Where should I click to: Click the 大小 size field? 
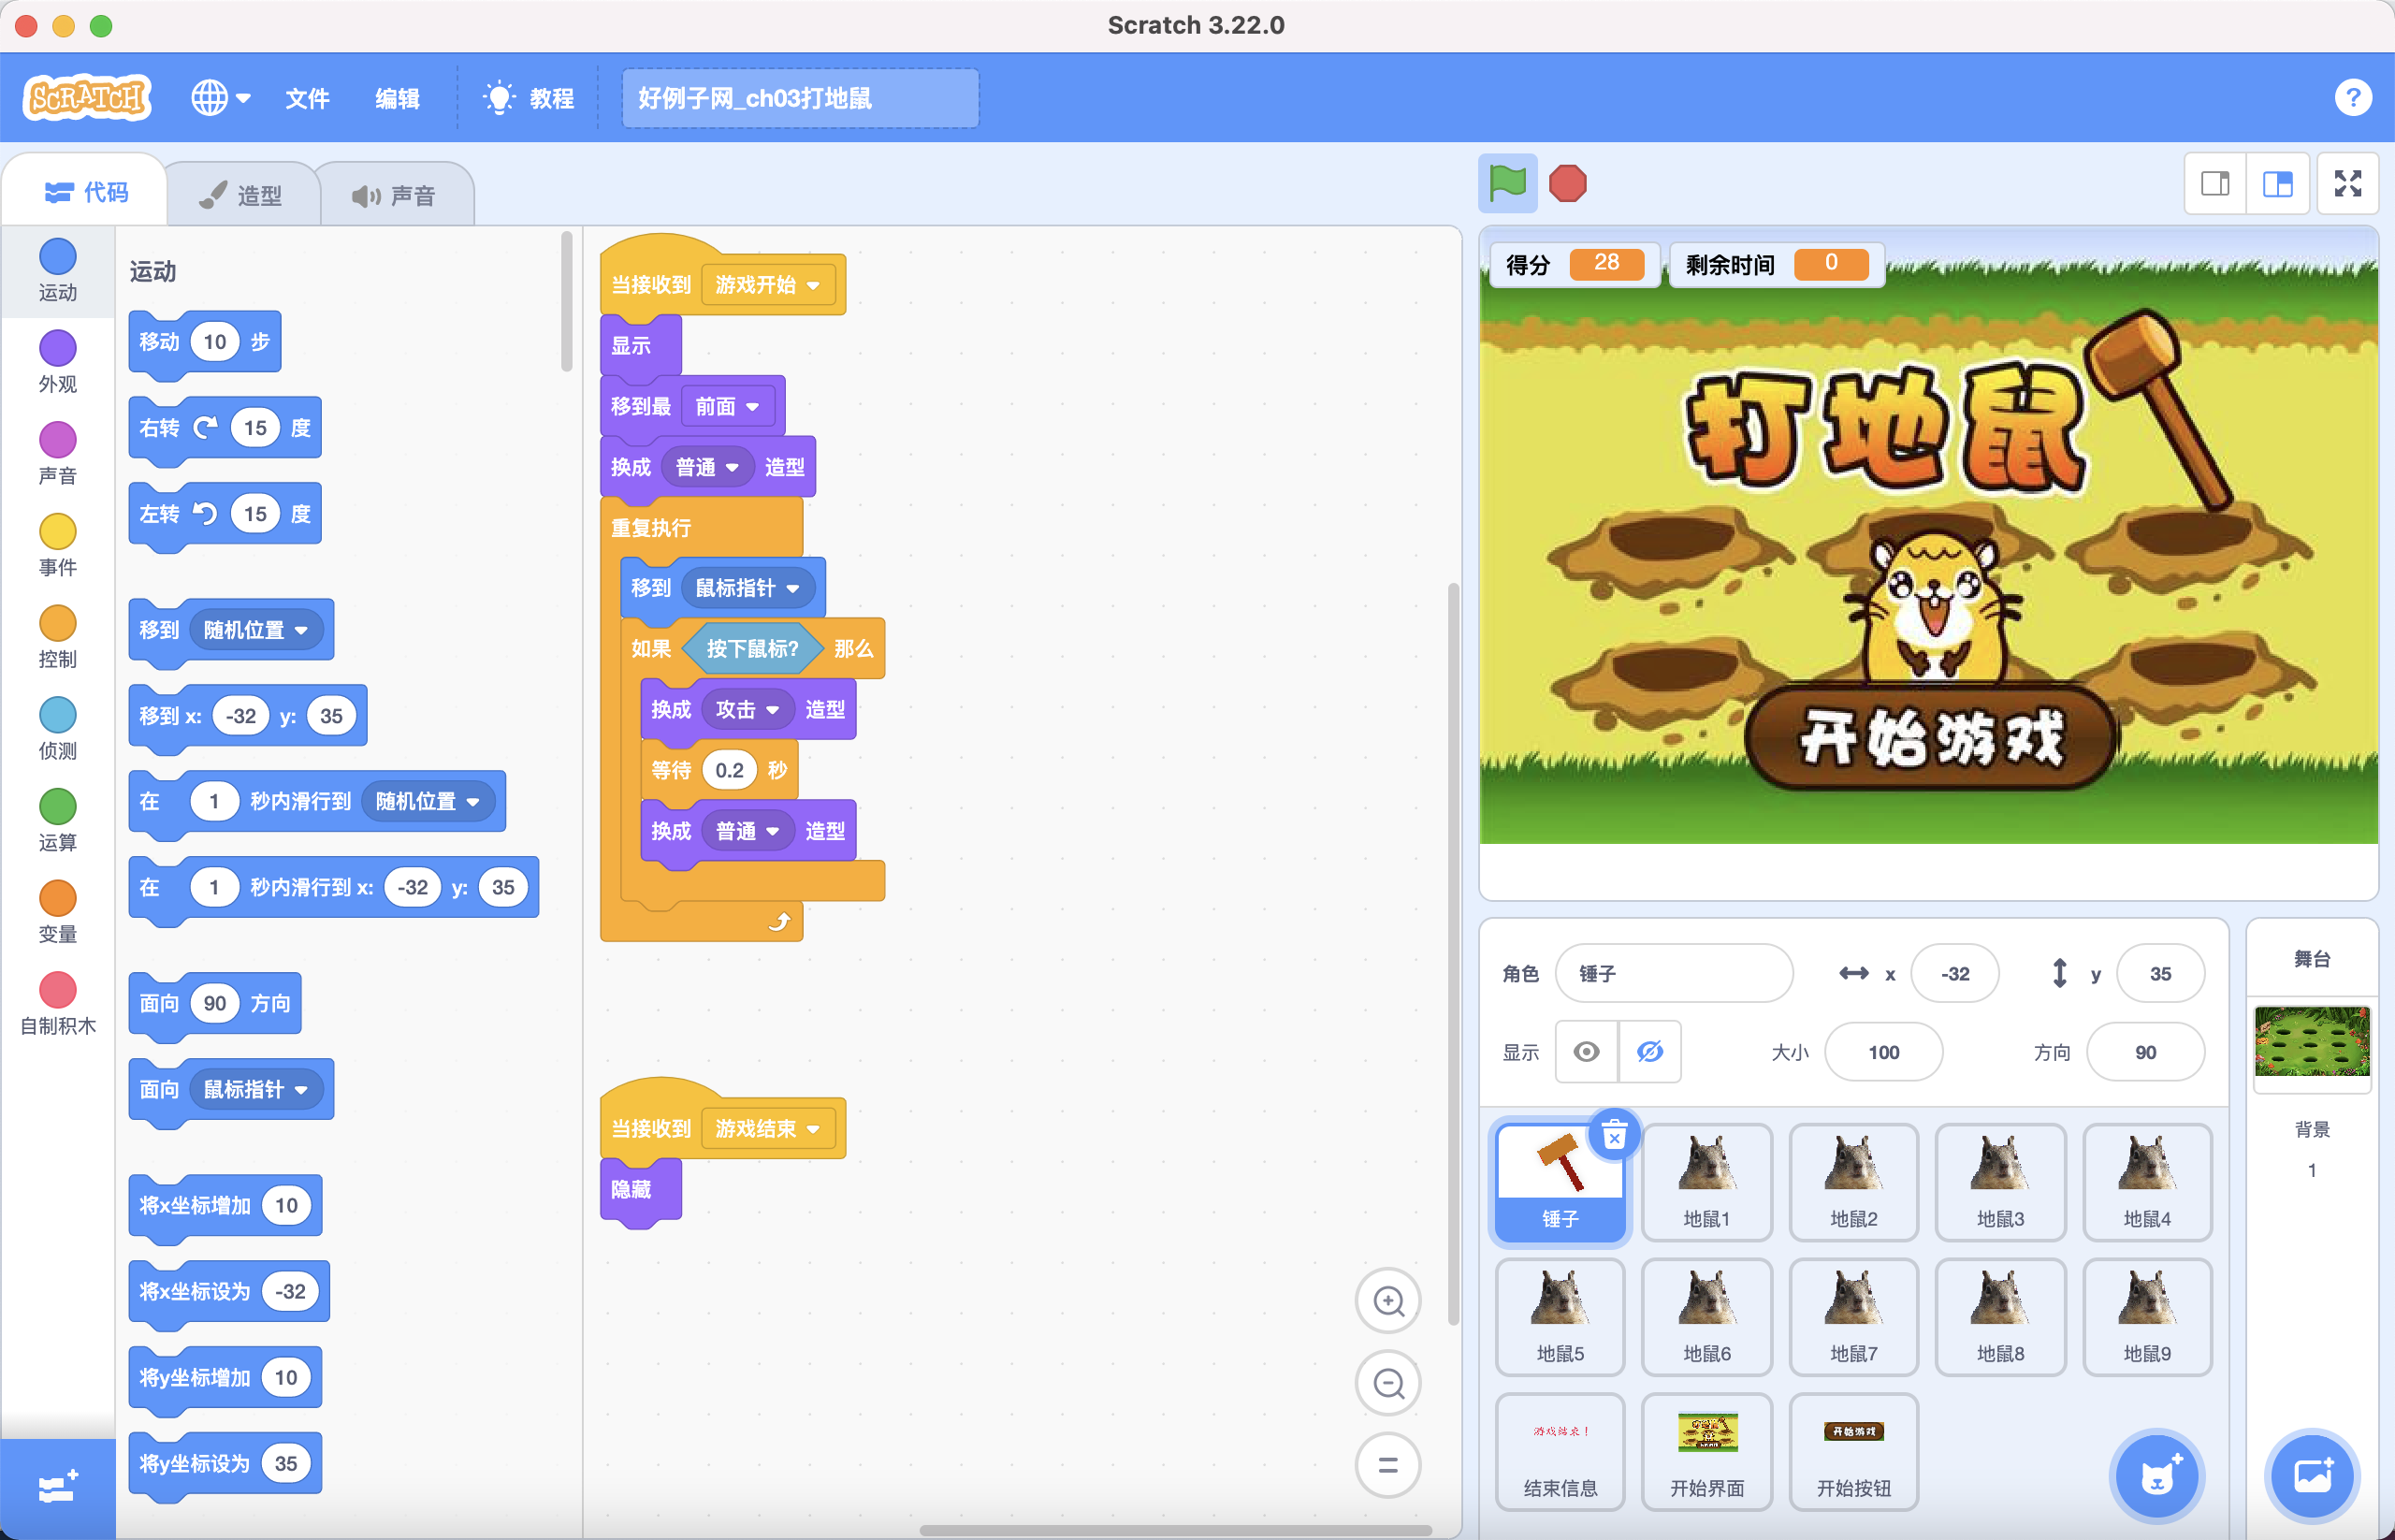coord(1883,1052)
